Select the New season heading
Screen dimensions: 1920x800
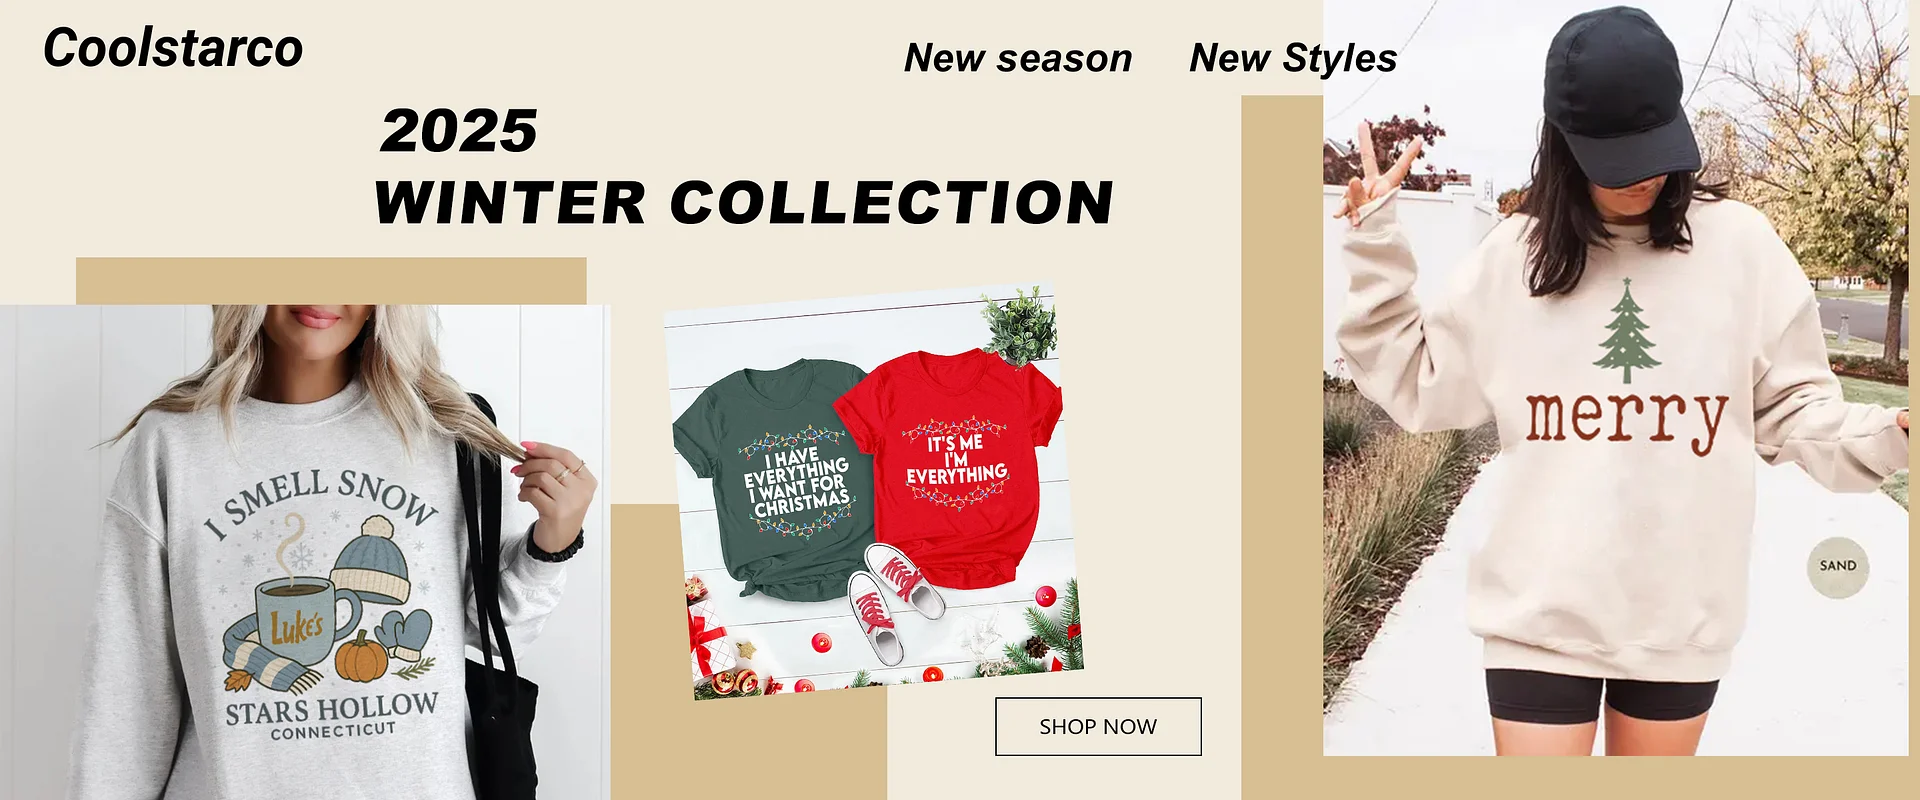1018,58
